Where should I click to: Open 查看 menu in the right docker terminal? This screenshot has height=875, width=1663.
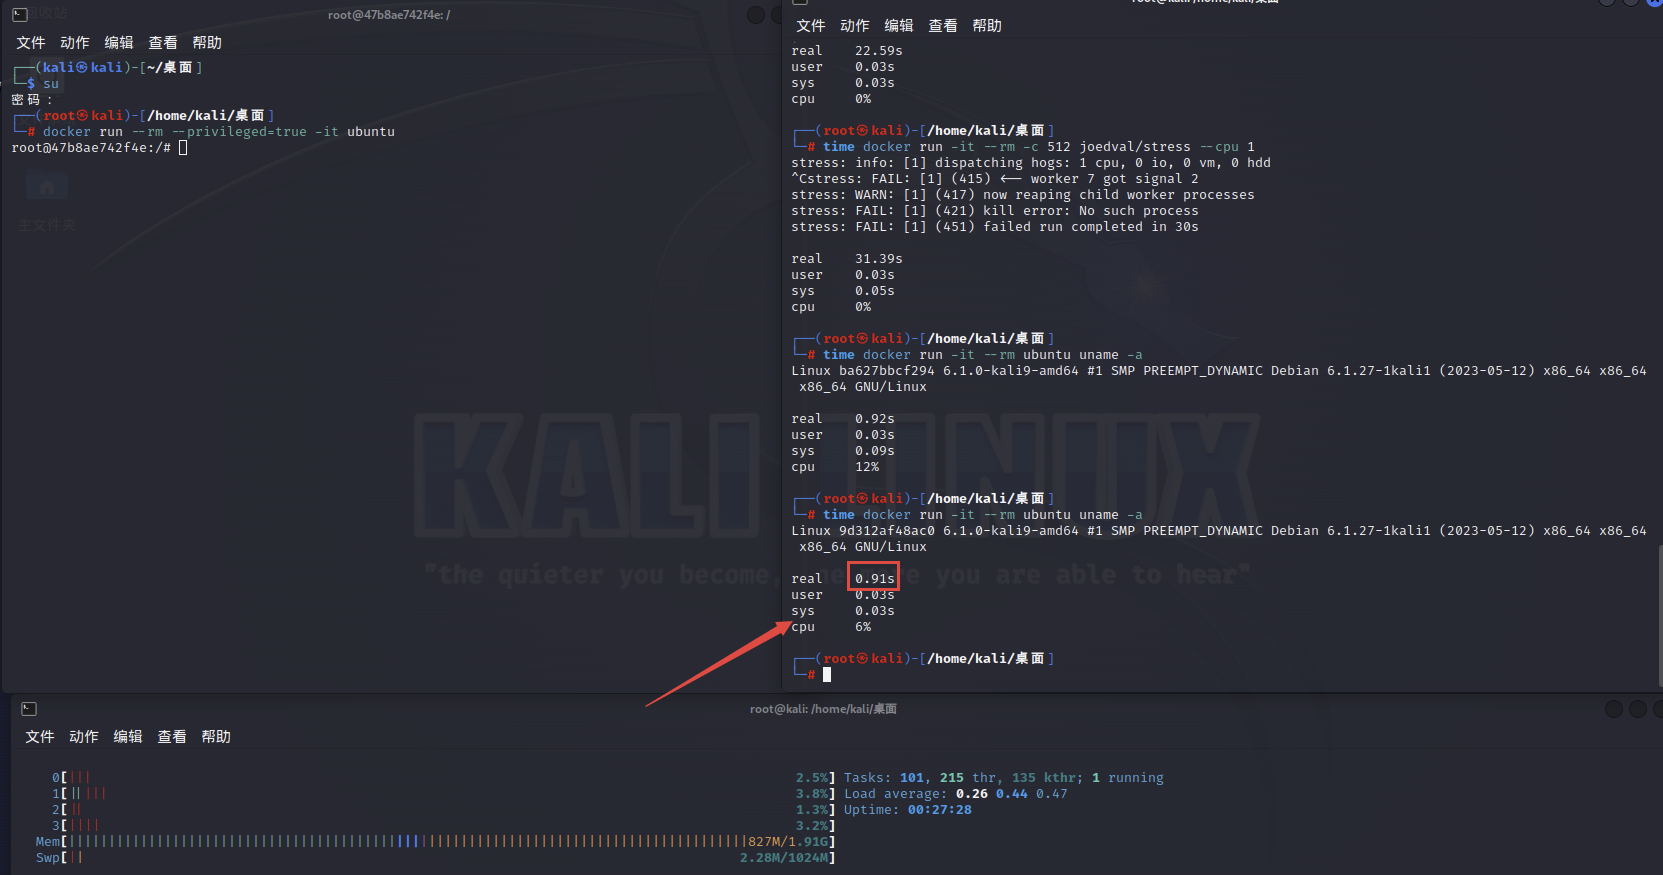tap(943, 26)
